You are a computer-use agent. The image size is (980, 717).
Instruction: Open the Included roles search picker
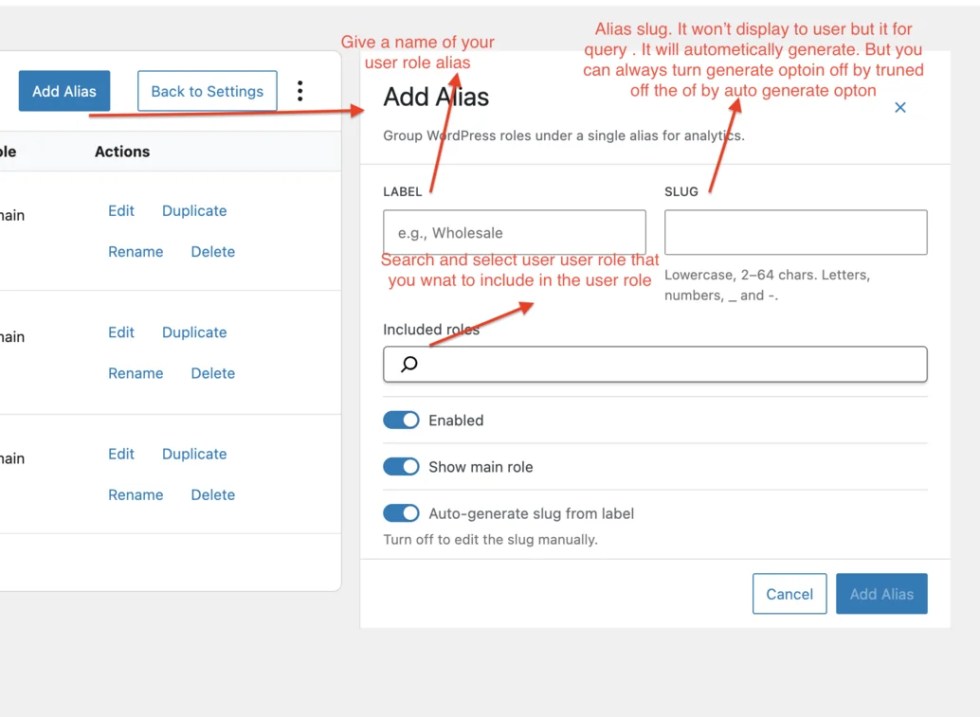coord(655,364)
